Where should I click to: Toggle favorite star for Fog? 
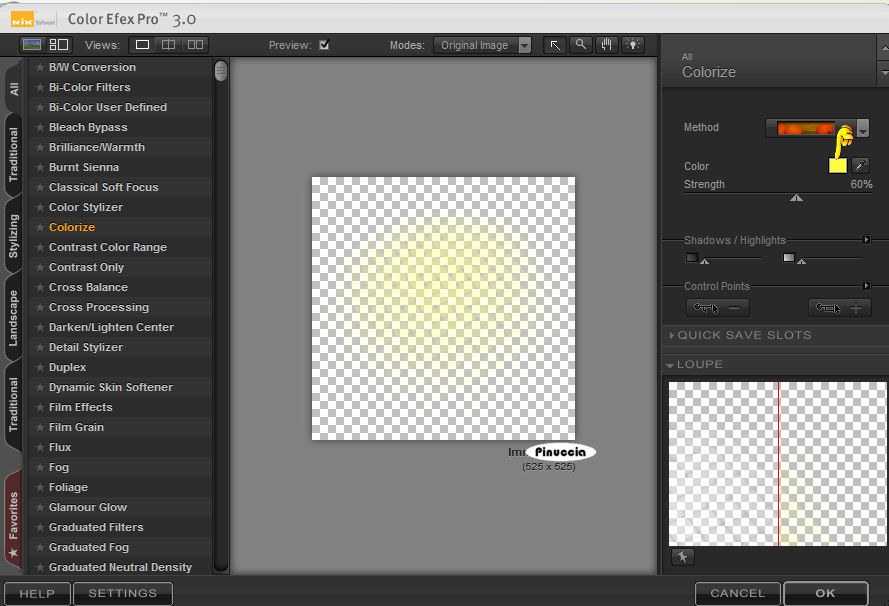(40, 467)
